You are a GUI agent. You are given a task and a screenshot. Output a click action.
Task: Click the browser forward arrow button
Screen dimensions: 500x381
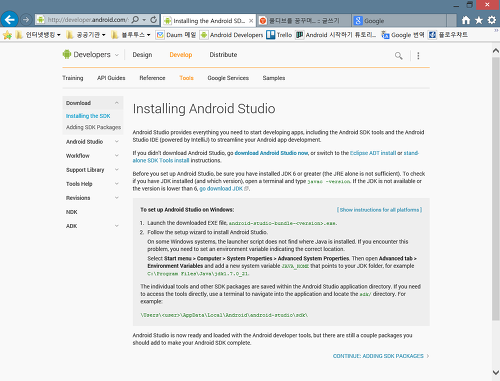tap(26, 20)
